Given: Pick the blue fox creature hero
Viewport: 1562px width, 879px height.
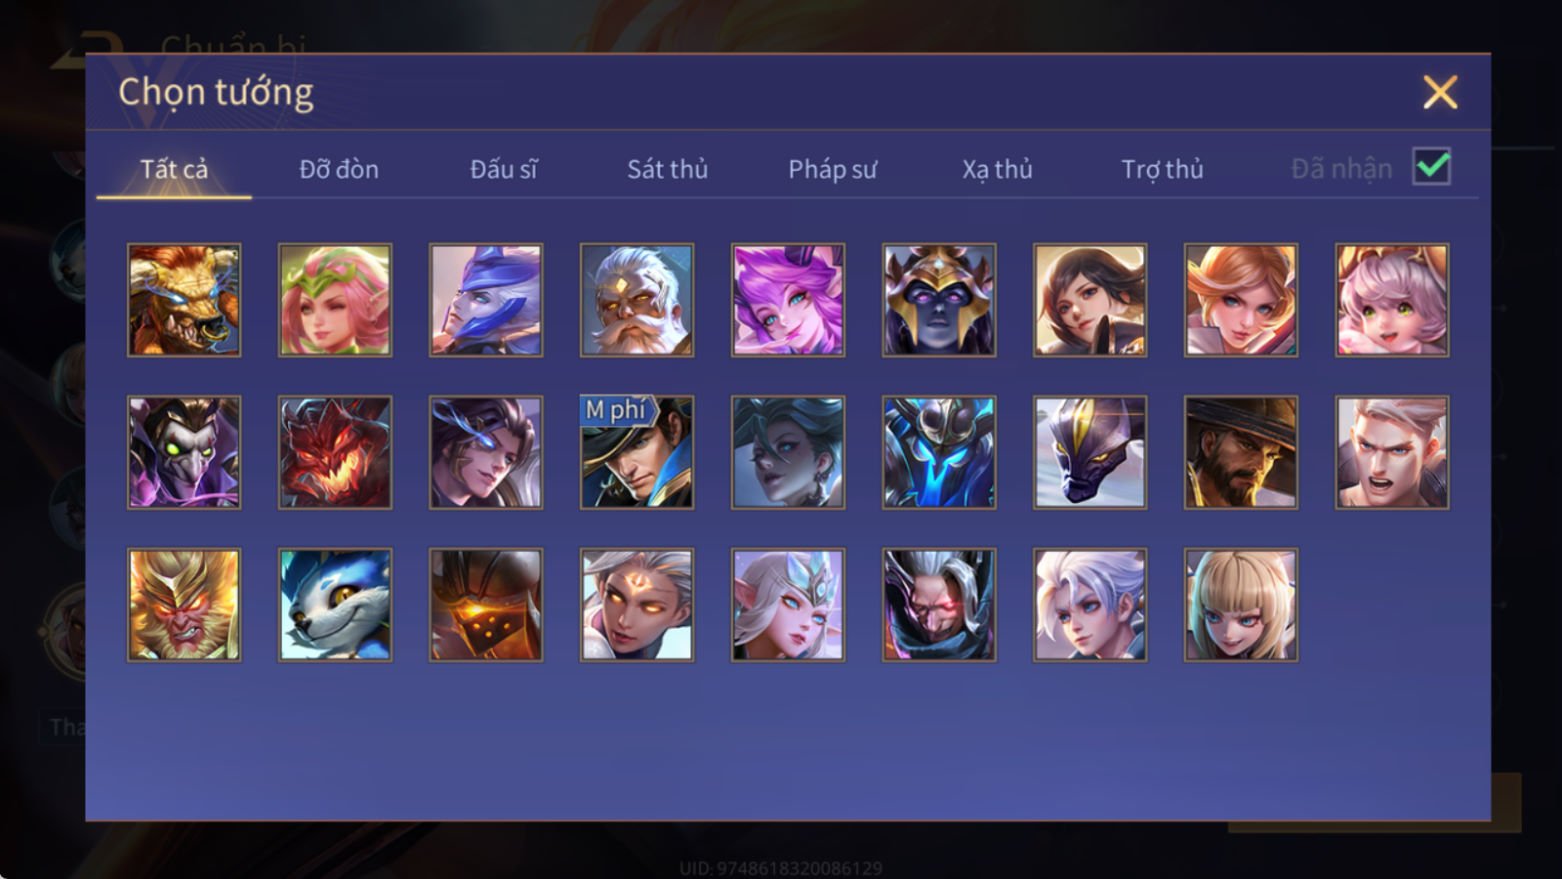Looking at the screenshot, I should pos(335,604).
